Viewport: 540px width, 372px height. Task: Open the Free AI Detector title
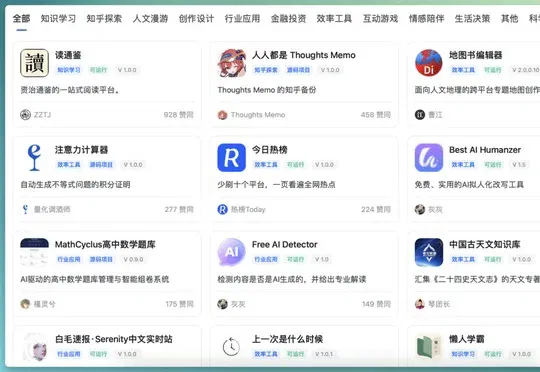(284, 245)
